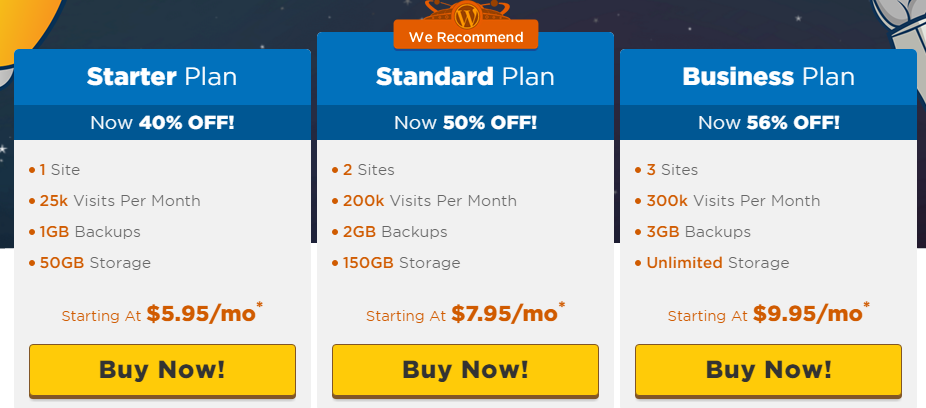Select the Starter Plan header

(162, 77)
